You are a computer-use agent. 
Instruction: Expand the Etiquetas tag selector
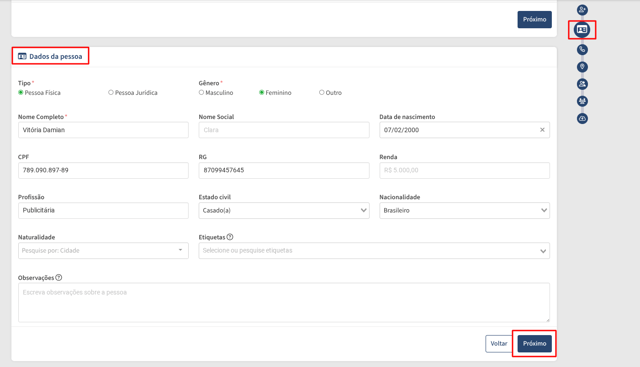pyautogui.click(x=374, y=251)
